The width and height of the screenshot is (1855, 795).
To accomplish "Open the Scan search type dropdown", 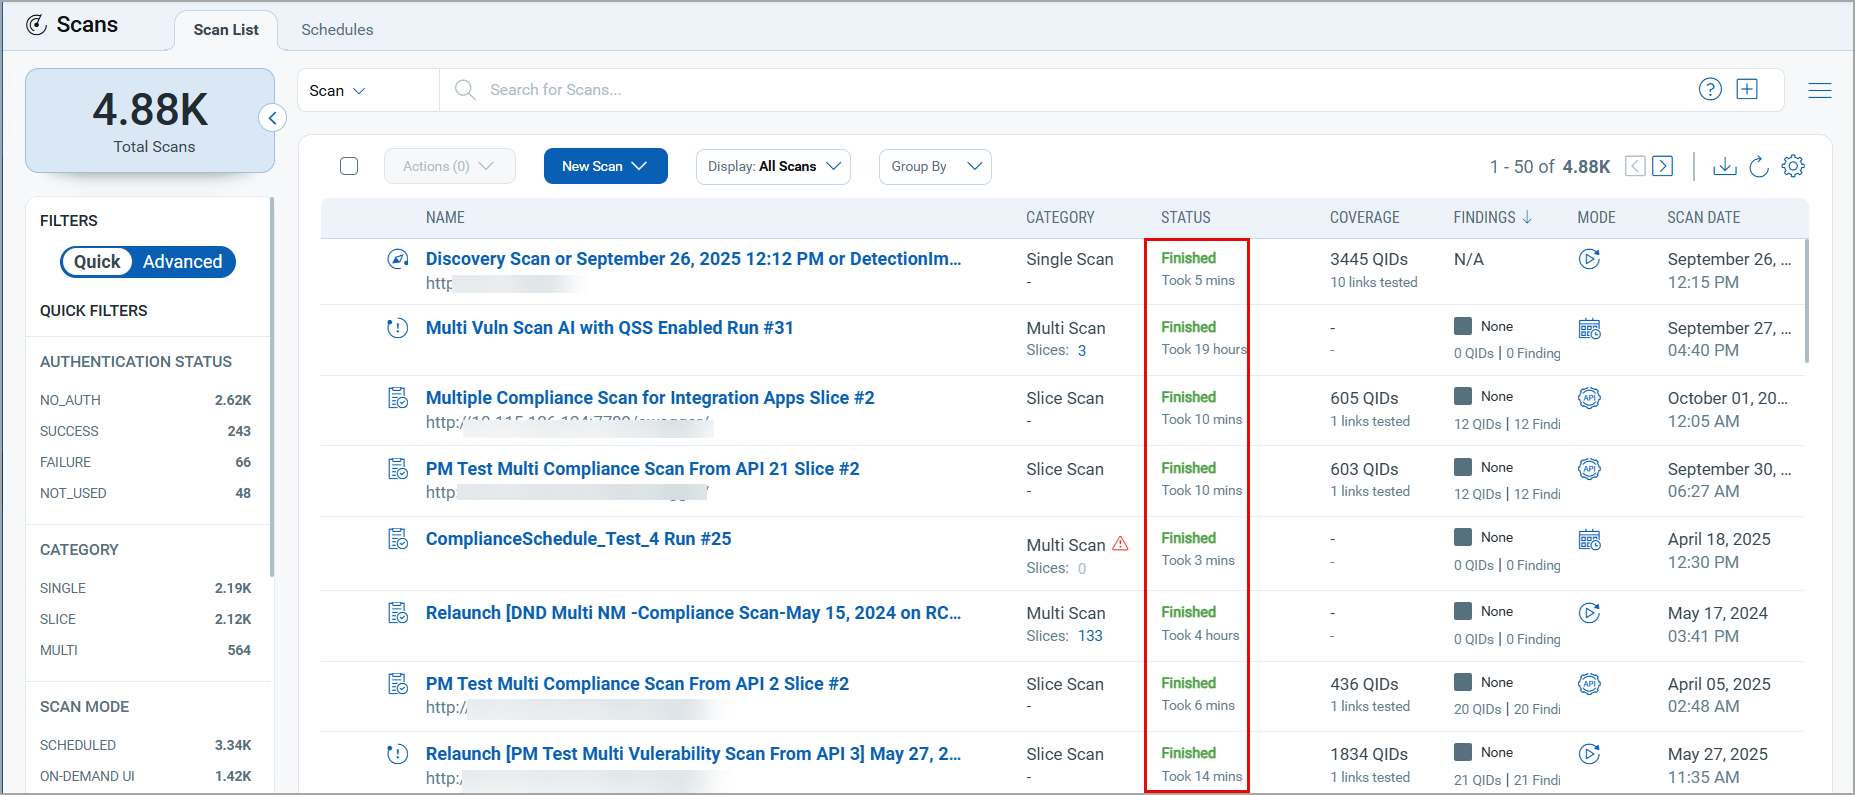I will pyautogui.click(x=337, y=90).
